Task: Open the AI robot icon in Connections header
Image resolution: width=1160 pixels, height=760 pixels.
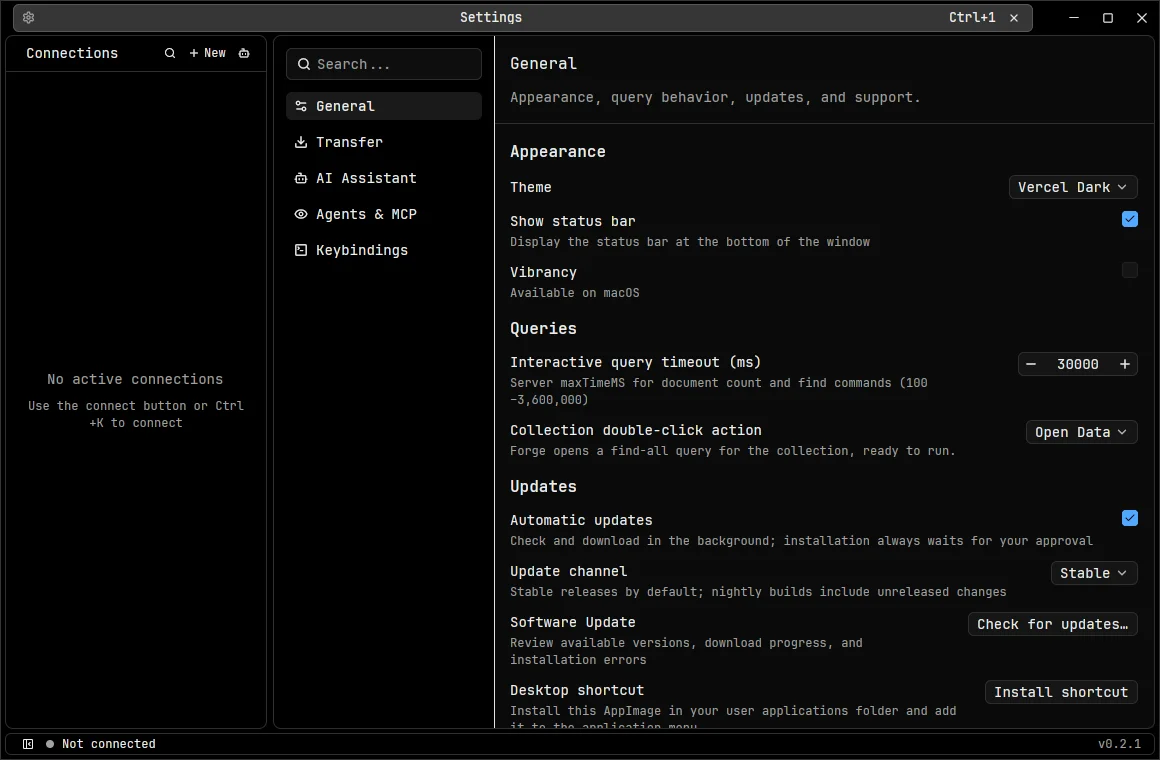Action: click(244, 53)
